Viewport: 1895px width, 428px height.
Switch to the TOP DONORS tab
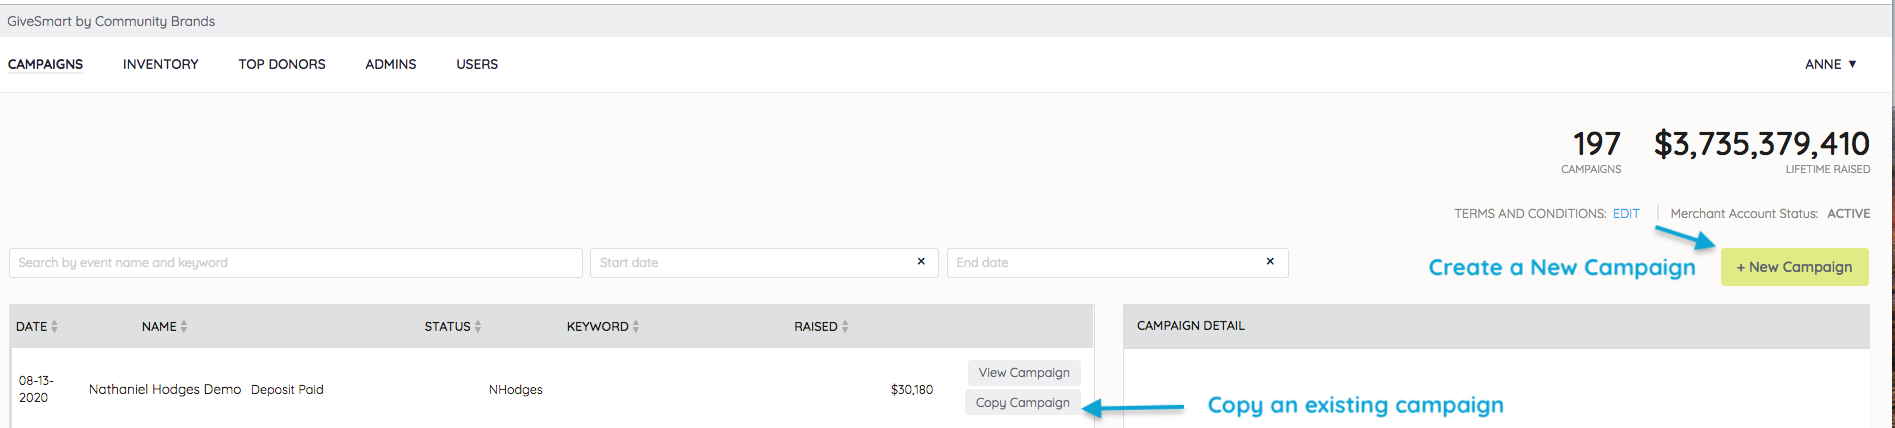(282, 64)
